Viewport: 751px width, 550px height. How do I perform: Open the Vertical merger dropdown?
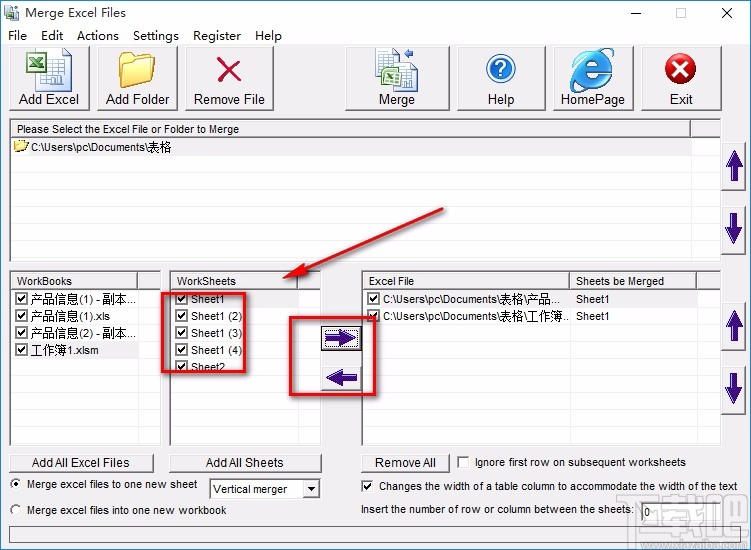(311, 489)
